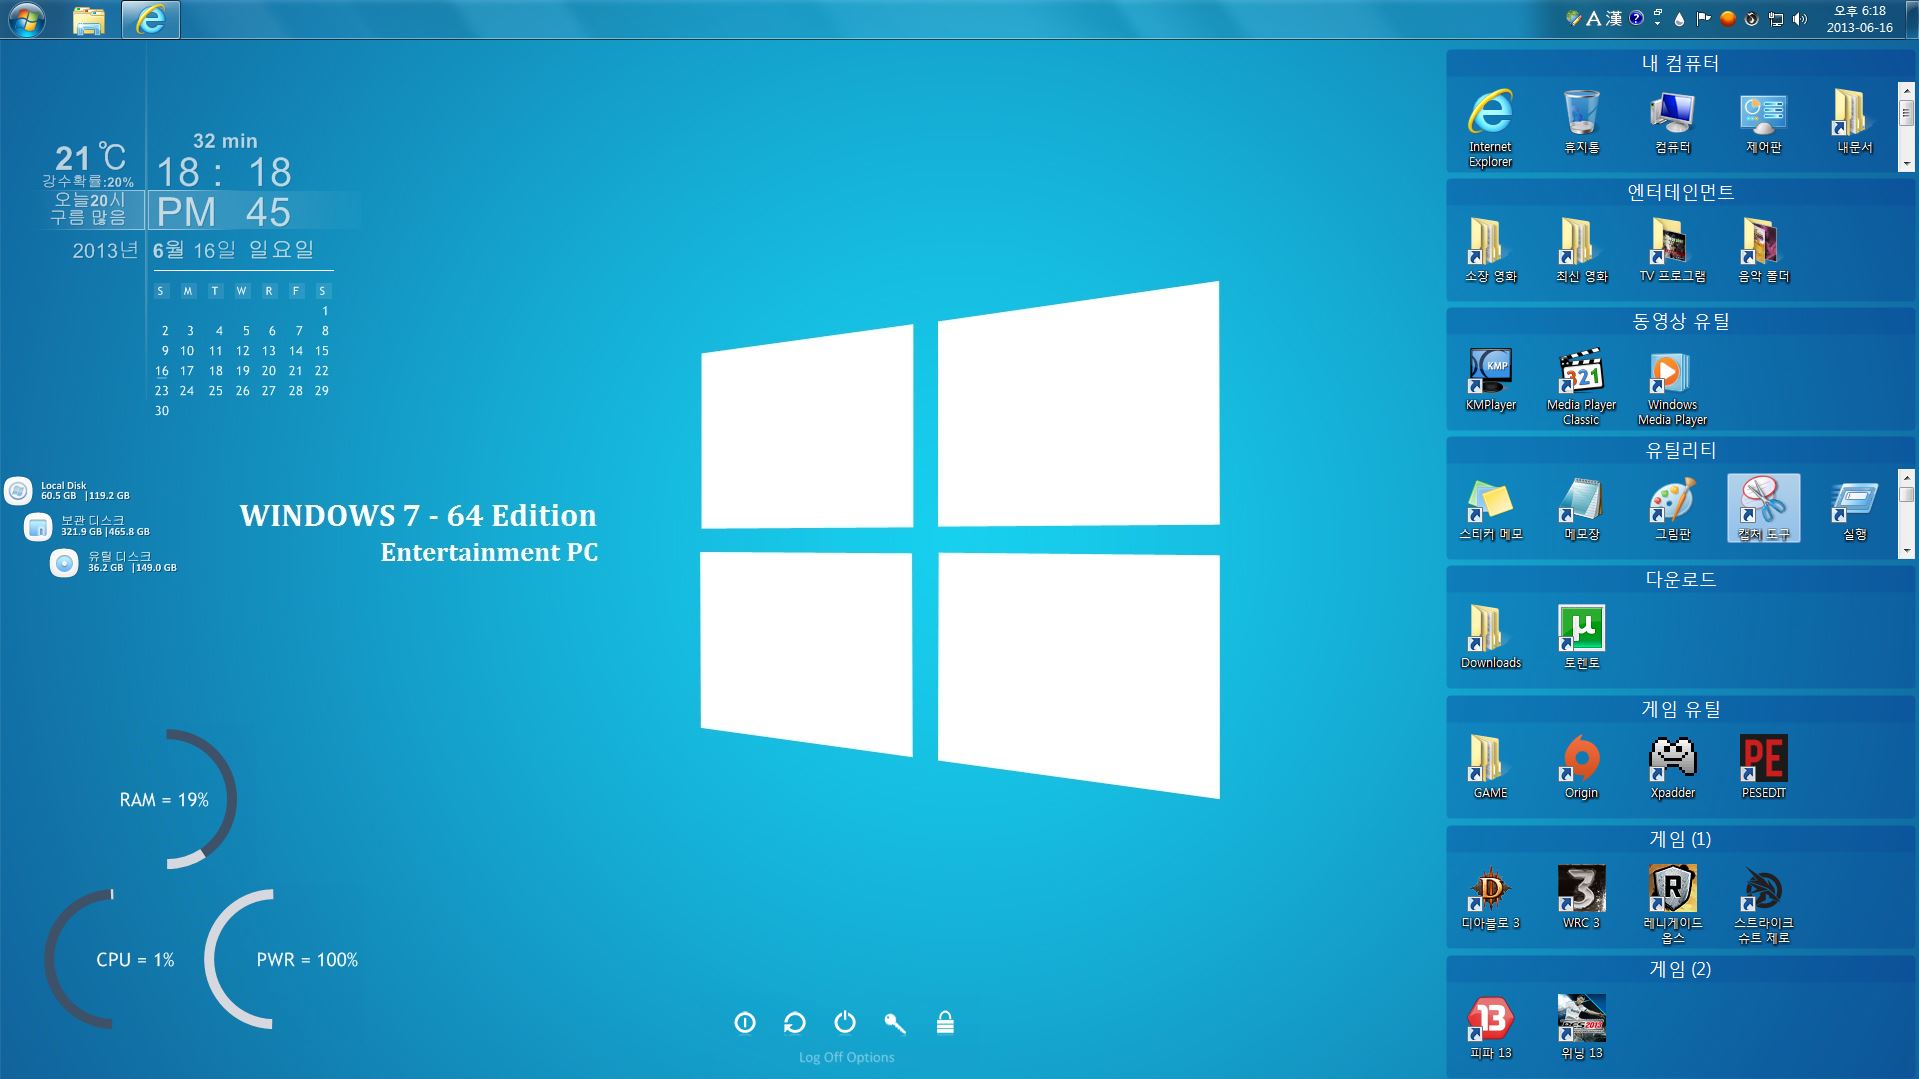Click the 게임 유틸 panel title
The height and width of the screenshot is (1079, 1919).
[x=1680, y=709]
